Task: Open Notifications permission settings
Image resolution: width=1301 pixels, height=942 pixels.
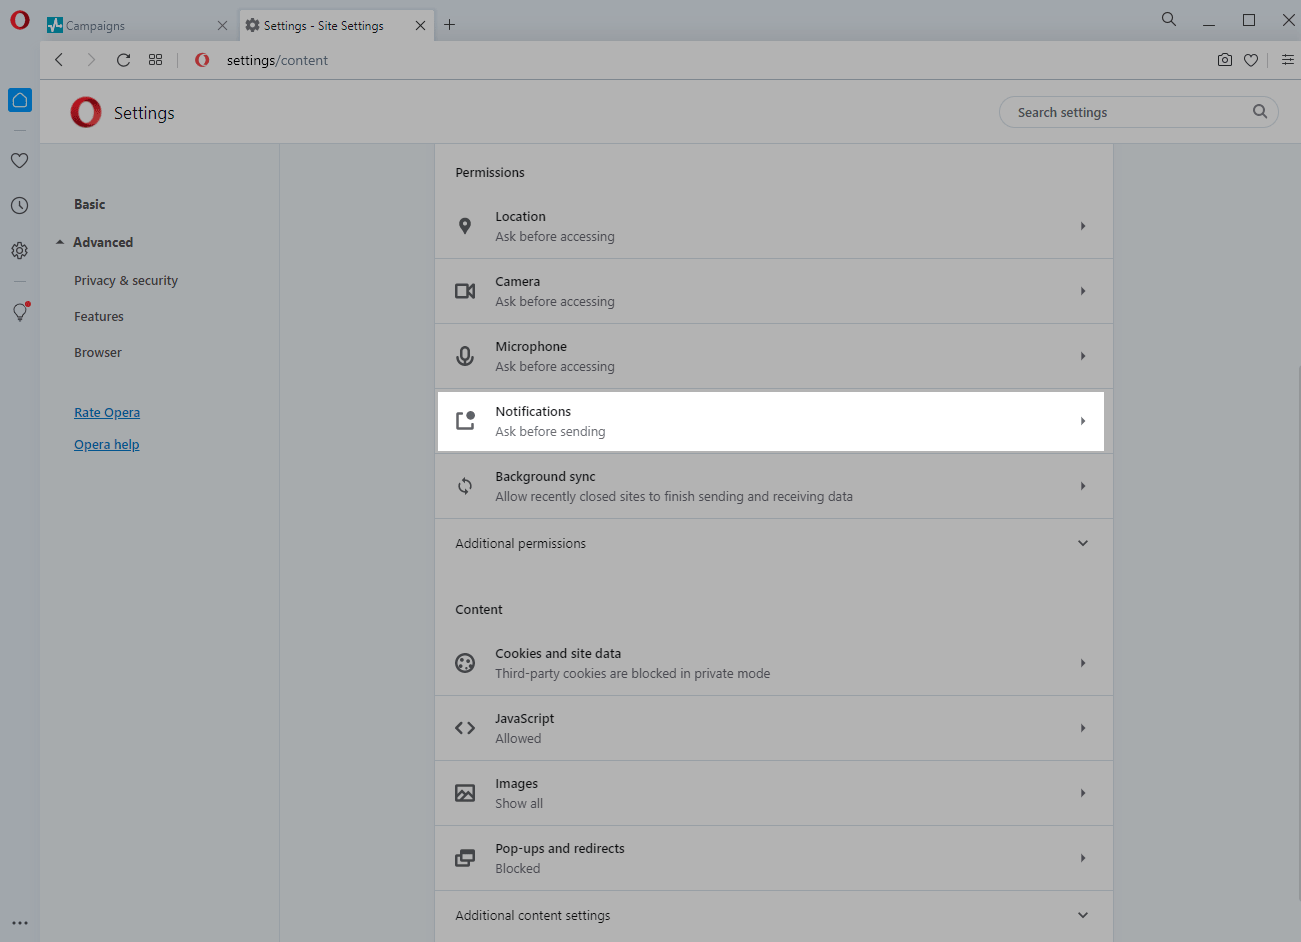Action: (770, 421)
